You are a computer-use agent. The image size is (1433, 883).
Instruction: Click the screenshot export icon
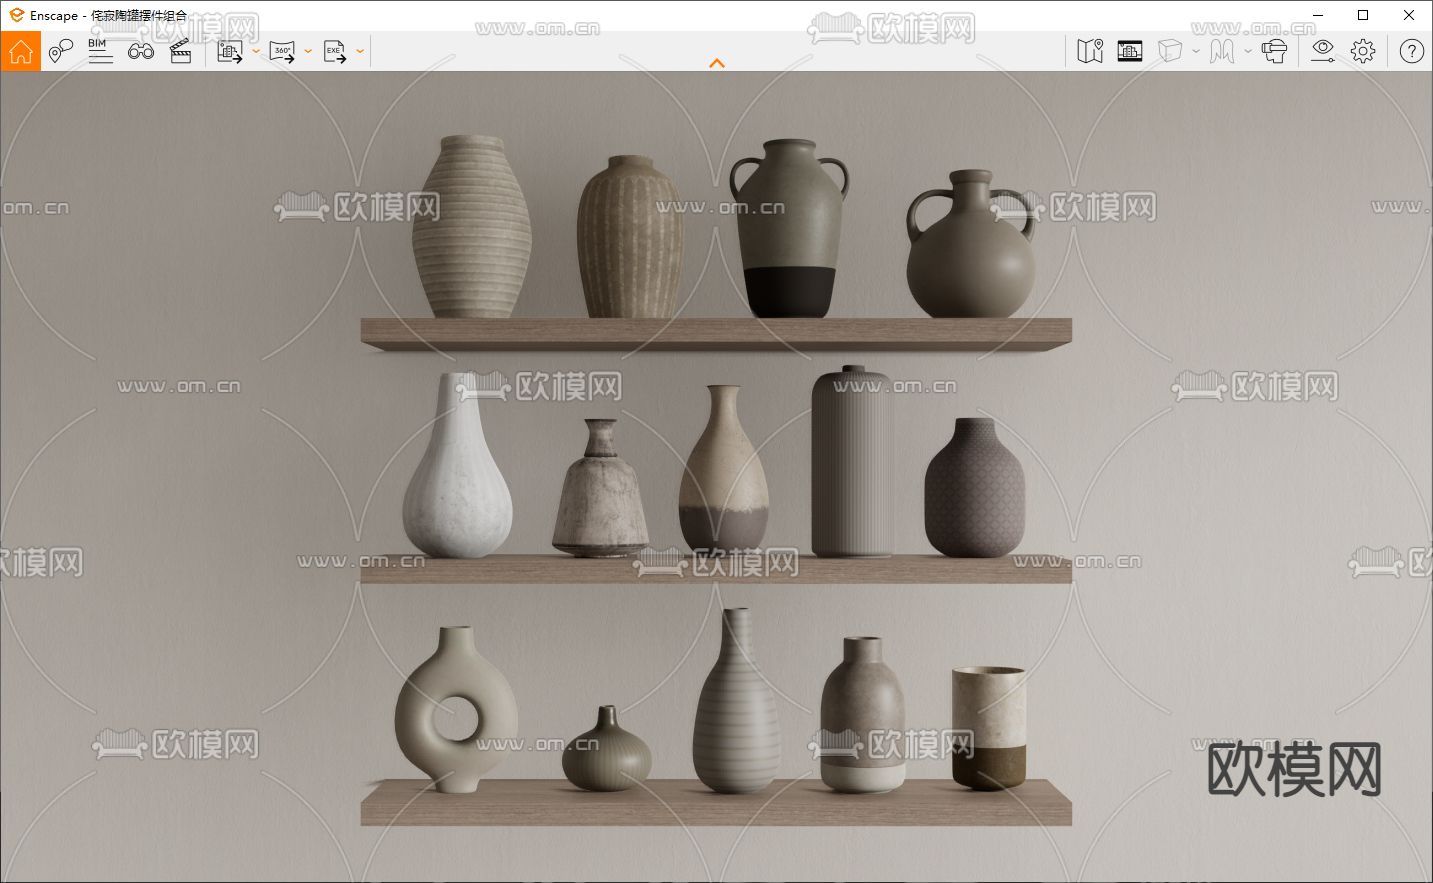pyautogui.click(x=230, y=52)
